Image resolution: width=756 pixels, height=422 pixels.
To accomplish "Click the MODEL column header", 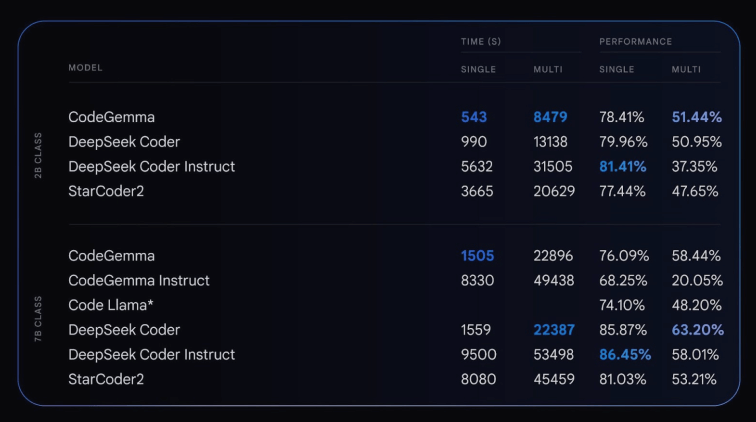I will (85, 68).
